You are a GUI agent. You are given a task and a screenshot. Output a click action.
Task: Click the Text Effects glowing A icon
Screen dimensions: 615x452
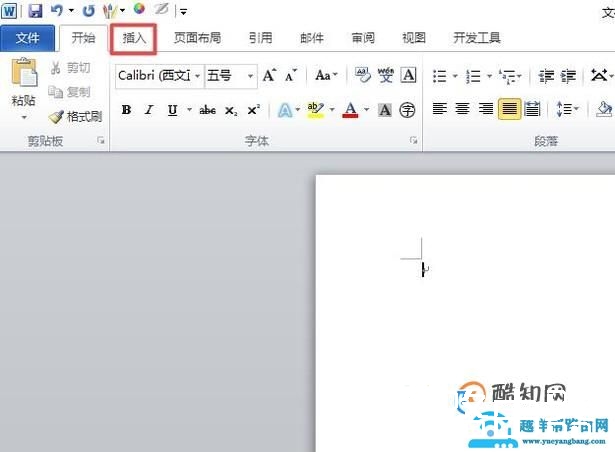coord(285,110)
